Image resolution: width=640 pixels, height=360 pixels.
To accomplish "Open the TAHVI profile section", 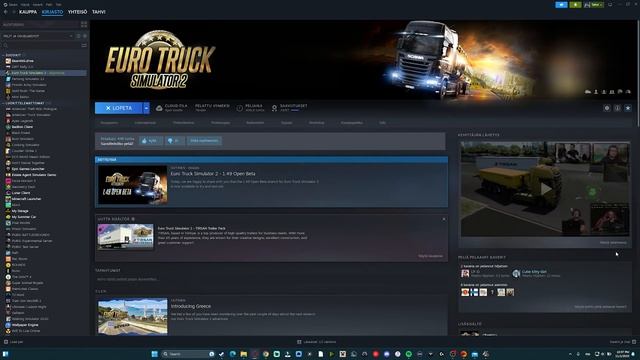I will click(x=99, y=12).
